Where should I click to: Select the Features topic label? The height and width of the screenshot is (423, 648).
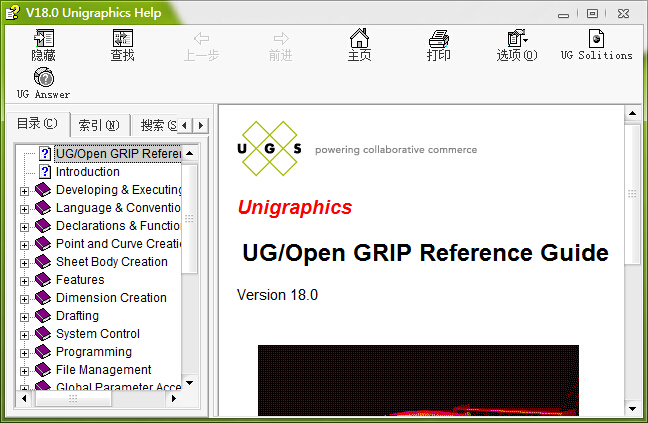pos(80,280)
